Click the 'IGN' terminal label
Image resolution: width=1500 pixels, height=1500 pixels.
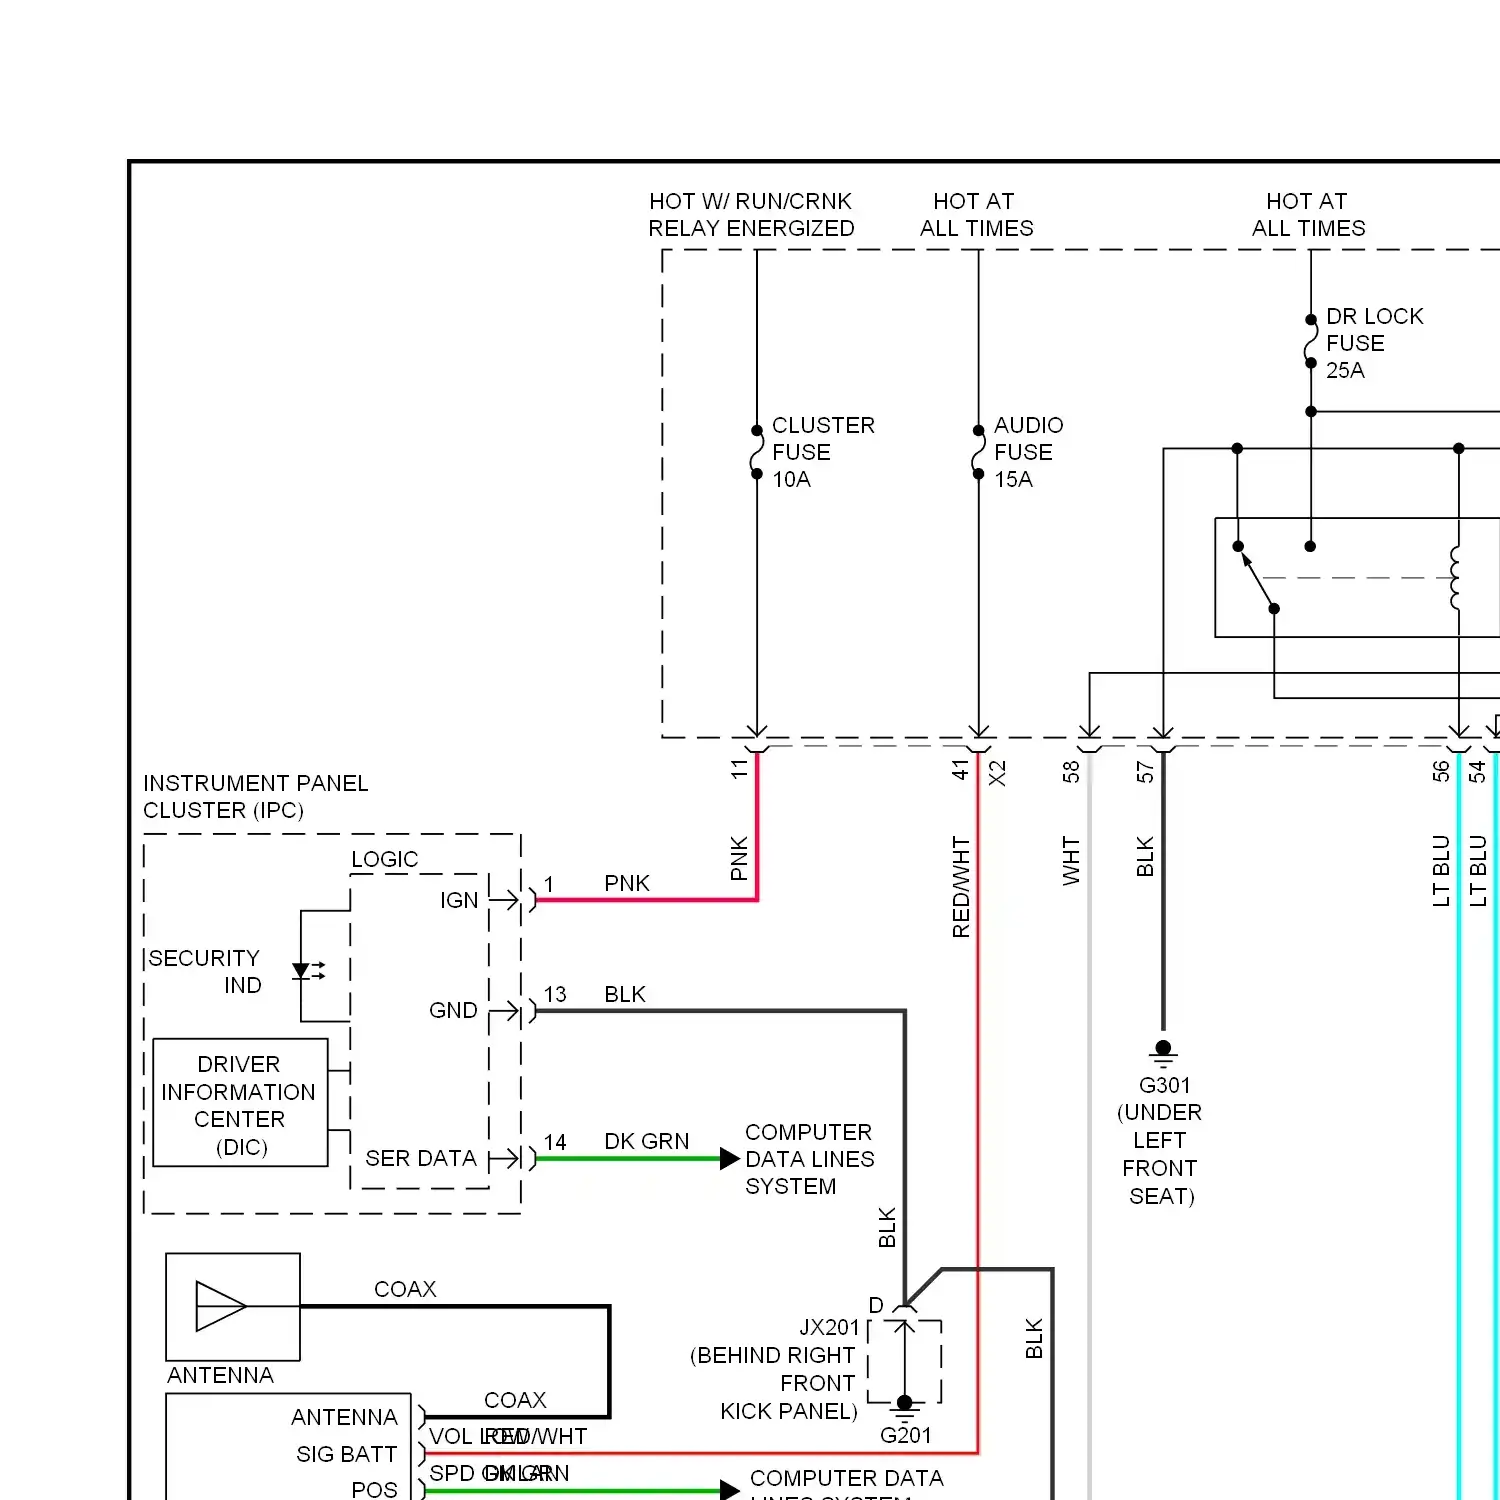point(459,900)
